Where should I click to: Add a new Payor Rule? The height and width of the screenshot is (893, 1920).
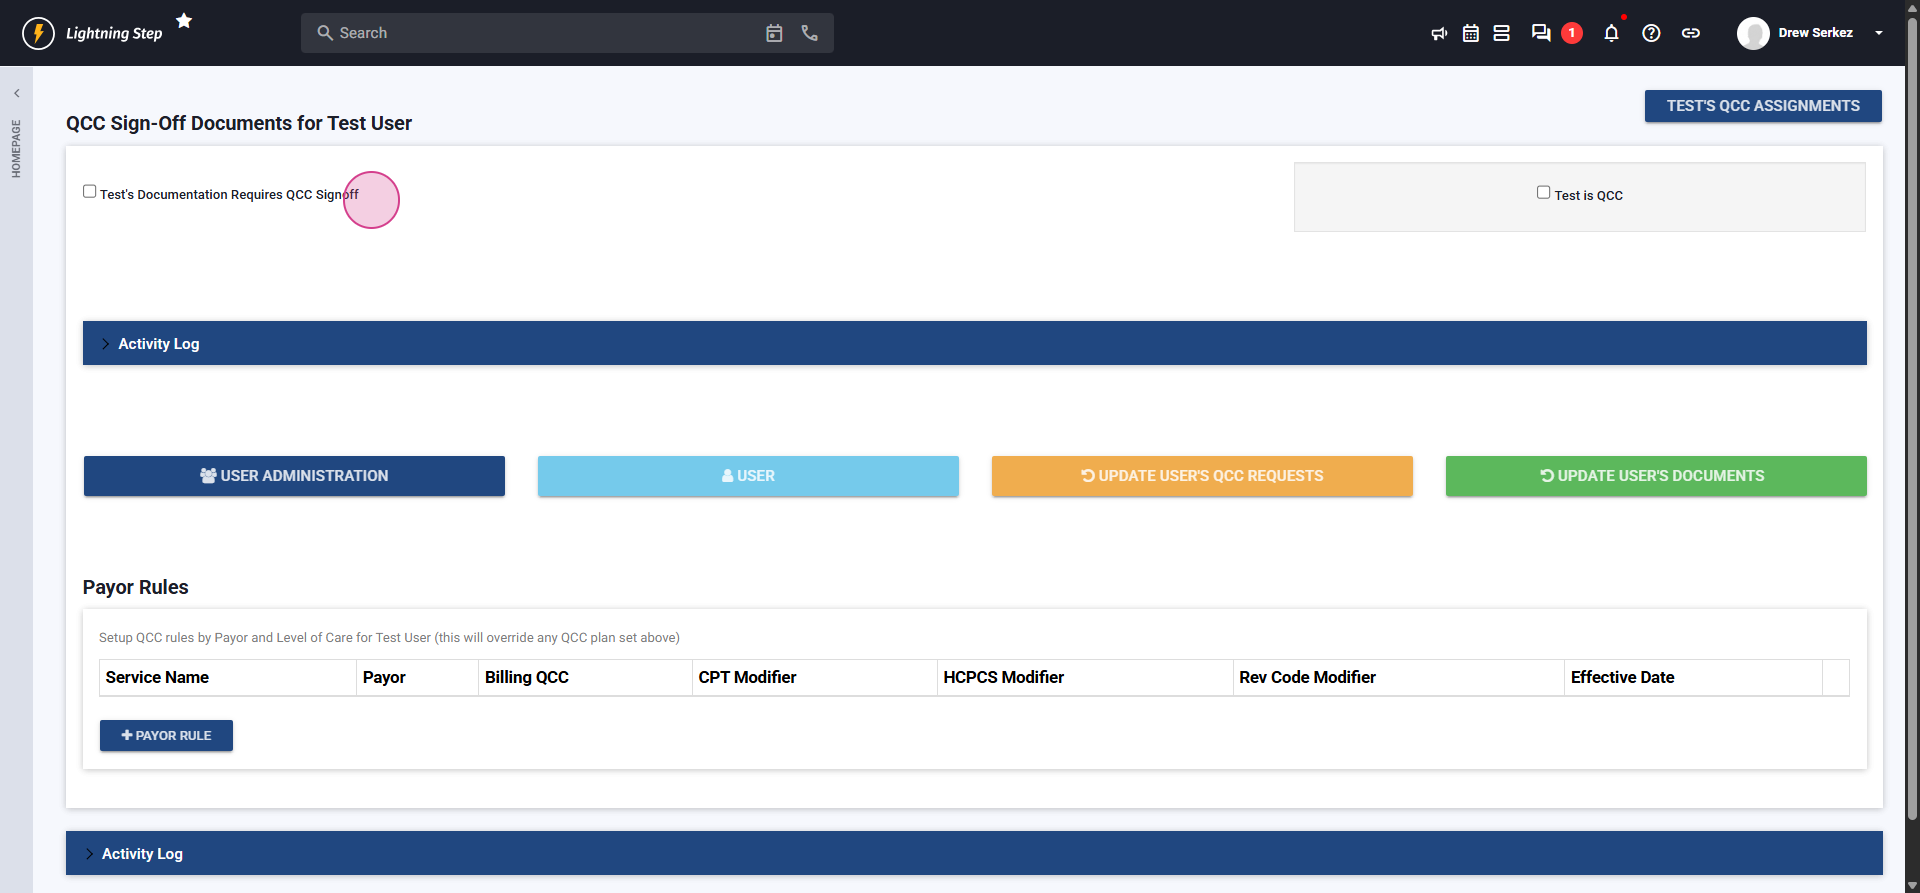[166, 736]
